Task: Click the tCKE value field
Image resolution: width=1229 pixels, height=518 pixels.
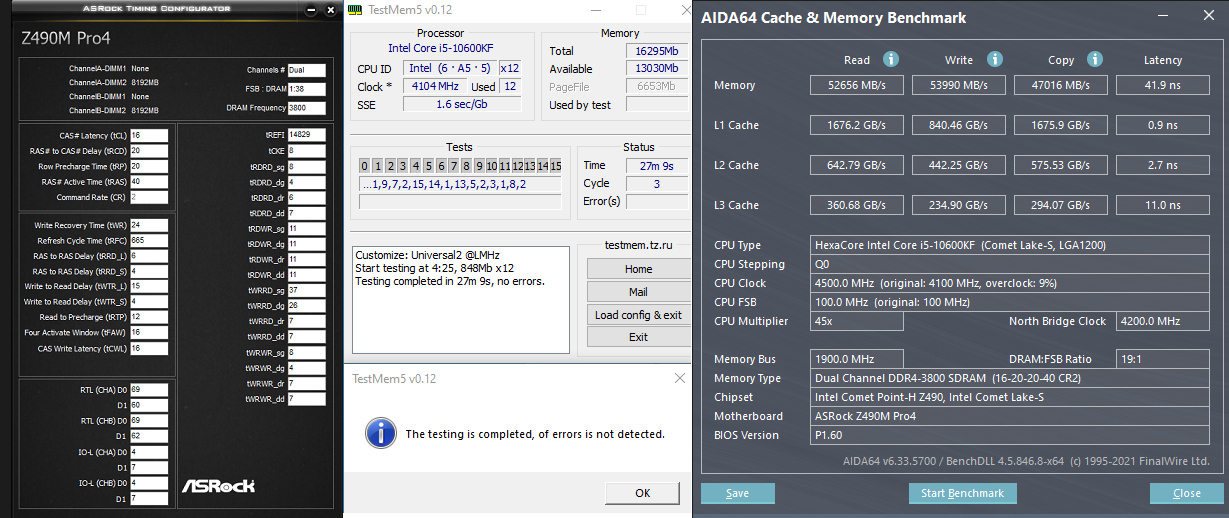Action: pyautogui.click(x=306, y=150)
